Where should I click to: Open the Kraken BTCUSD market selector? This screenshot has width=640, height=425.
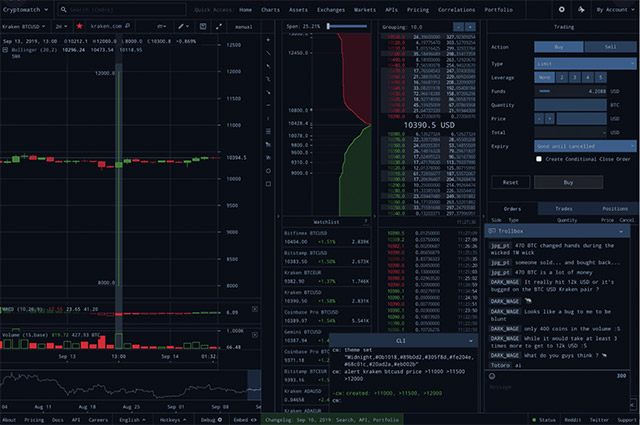click(x=24, y=27)
